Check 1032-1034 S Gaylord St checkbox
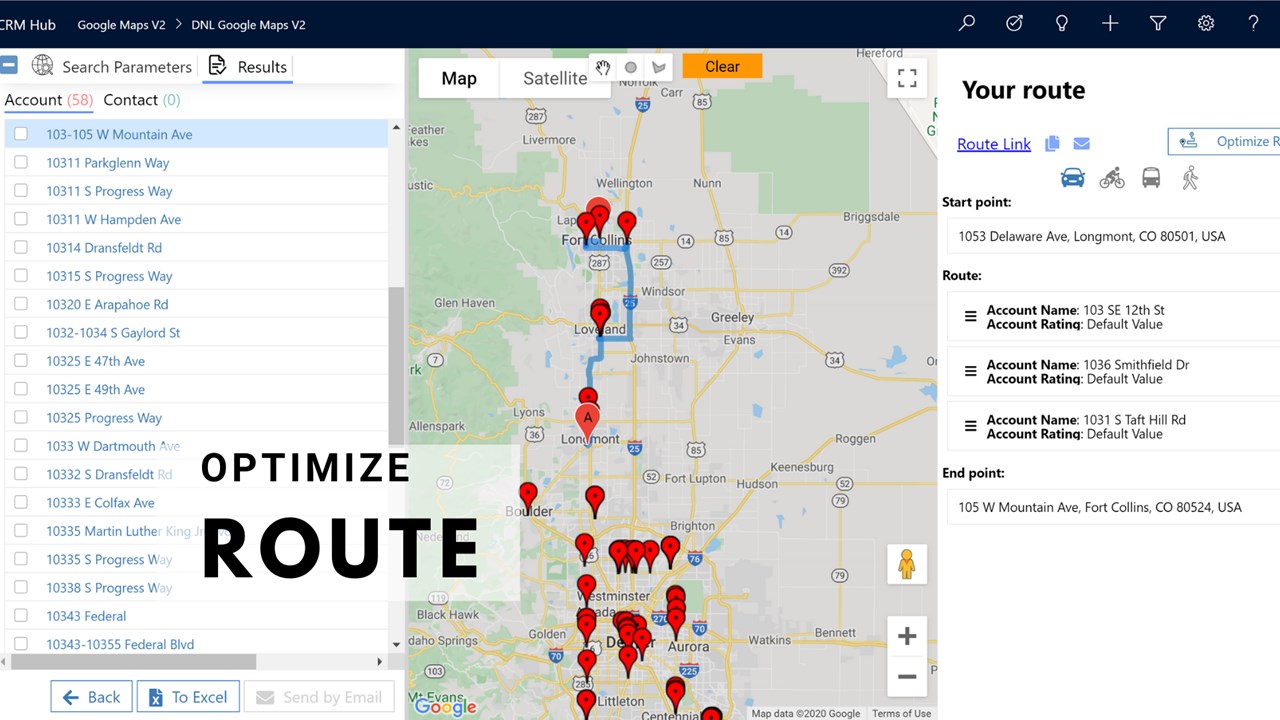Screen dimensions: 1280x720 click(21, 332)
